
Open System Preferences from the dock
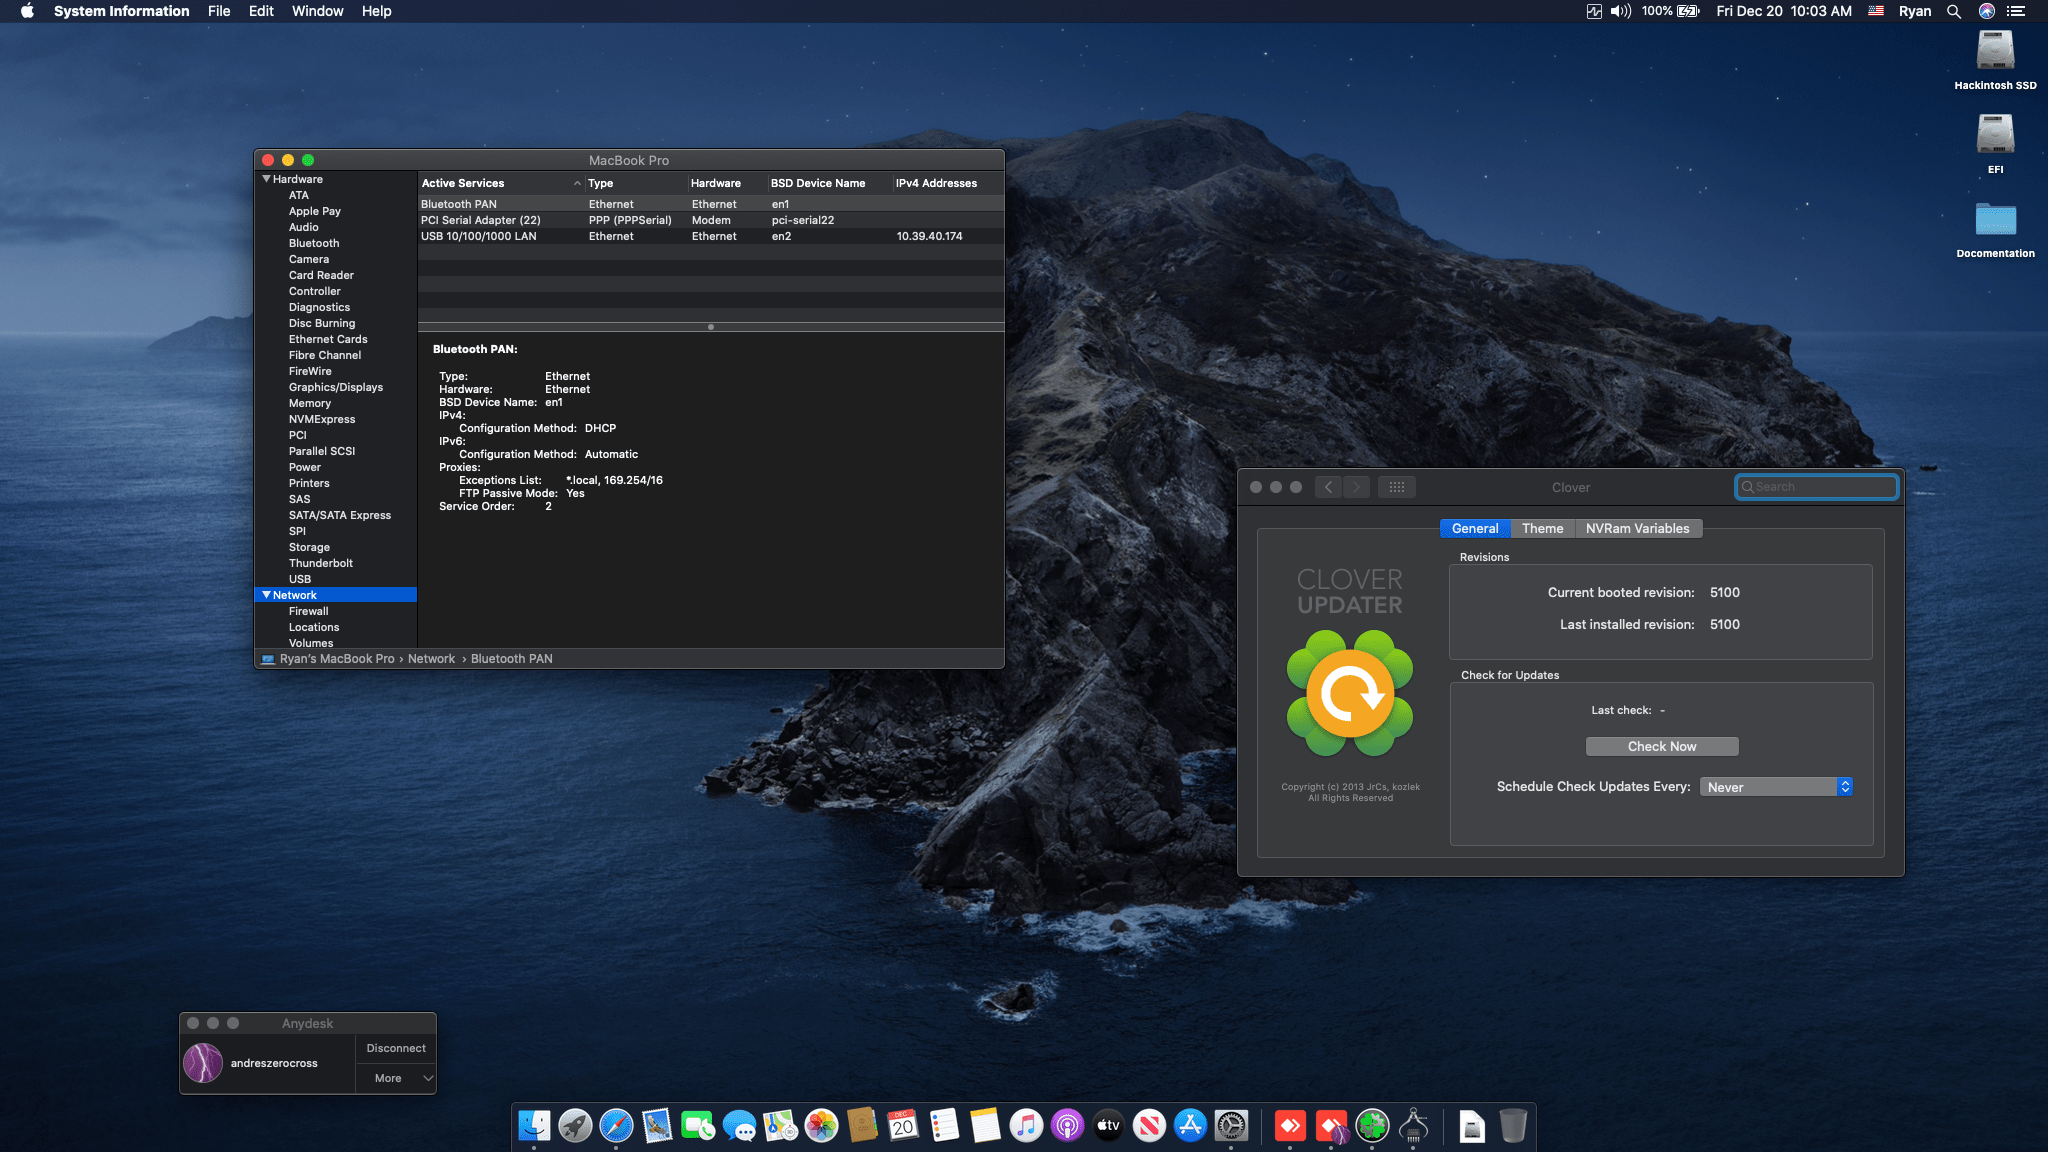(1231, 1126)
